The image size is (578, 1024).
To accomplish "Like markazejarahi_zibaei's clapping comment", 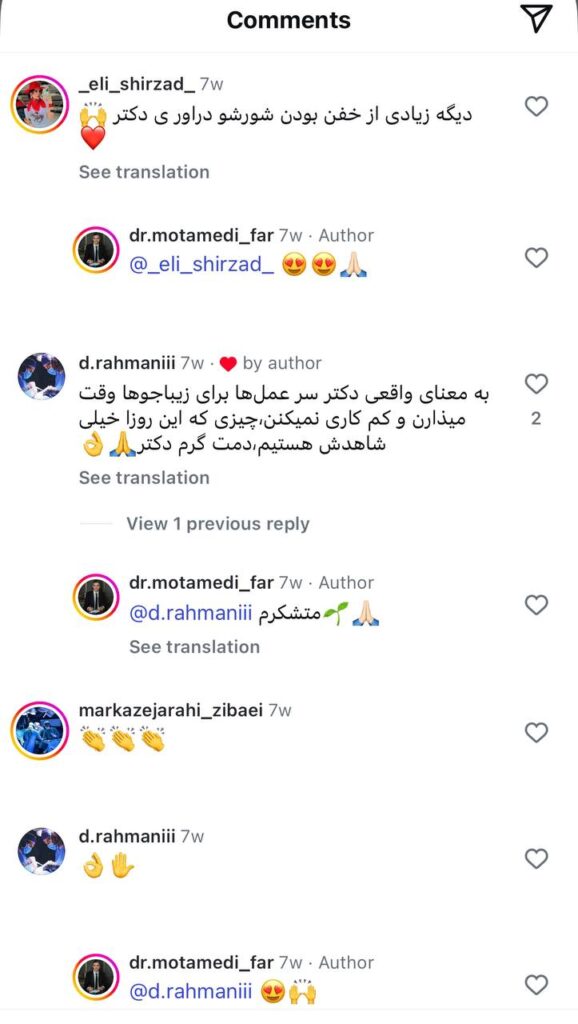I will click(536, 733).
